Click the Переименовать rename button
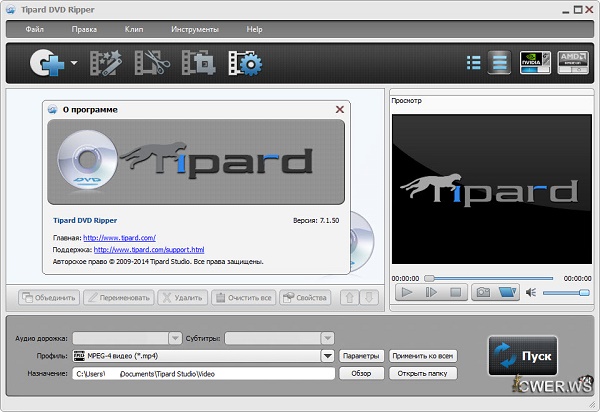Image resolution: width=600 pixels, height=412 pixels. pyautogui.click(x=119, y=298)
